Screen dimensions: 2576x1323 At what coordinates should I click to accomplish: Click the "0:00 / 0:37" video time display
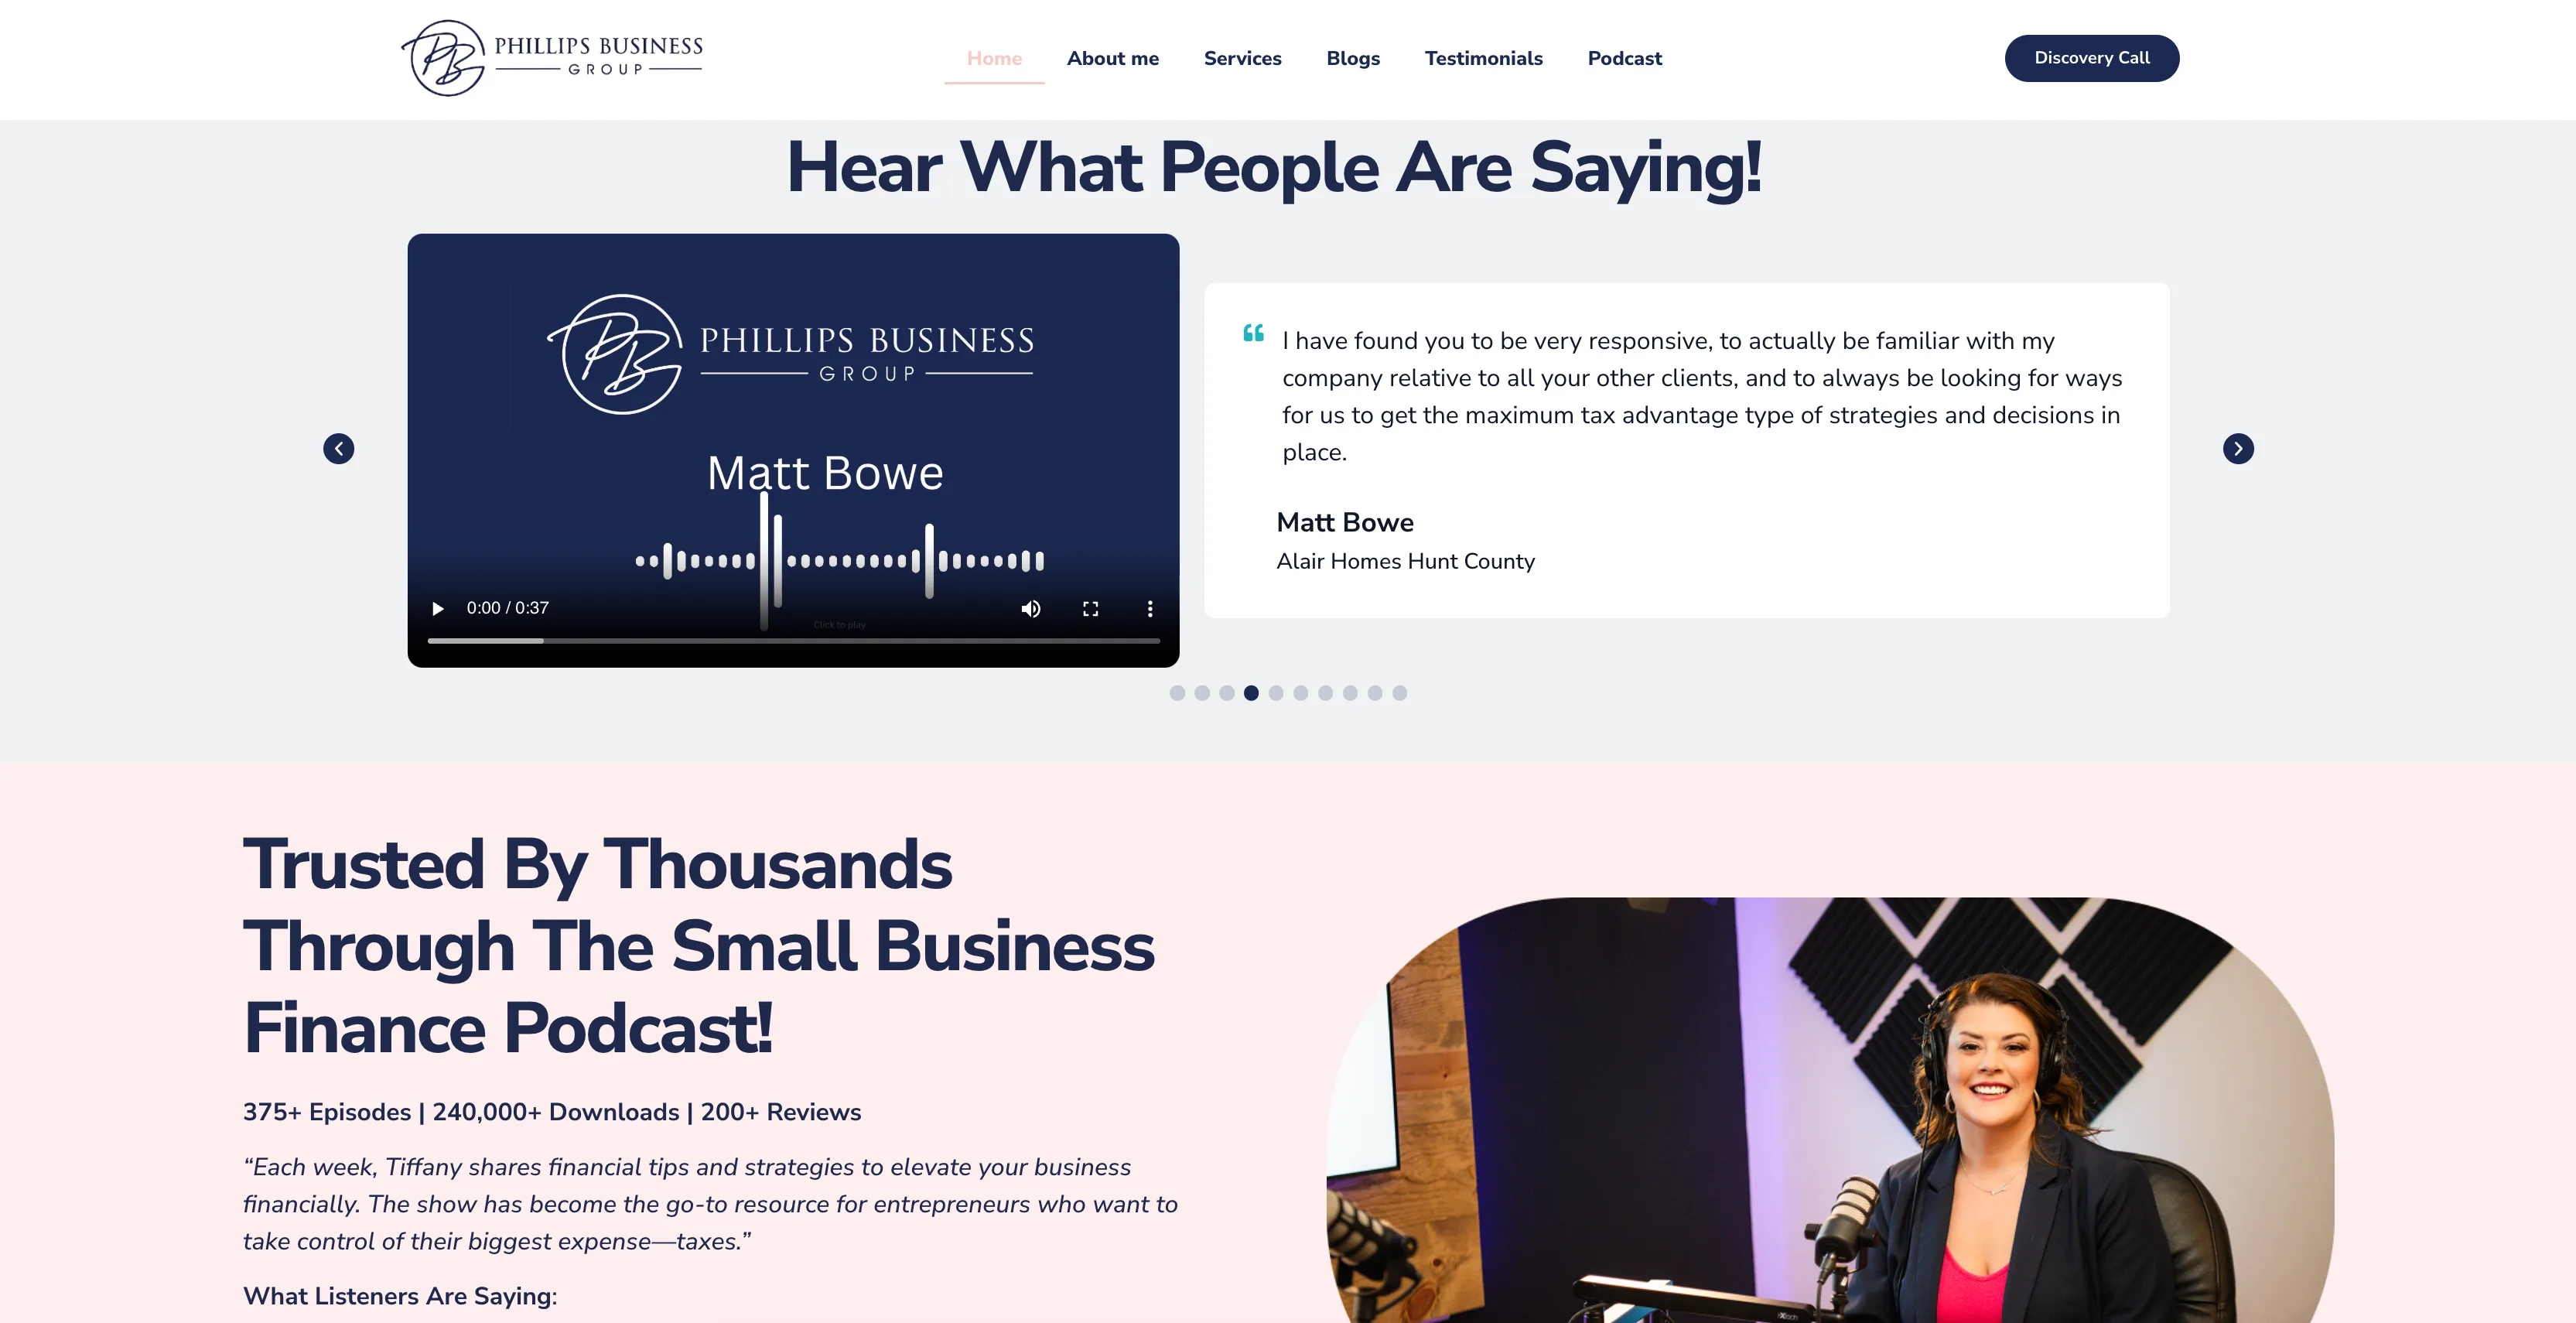click(x=508, y=608)
